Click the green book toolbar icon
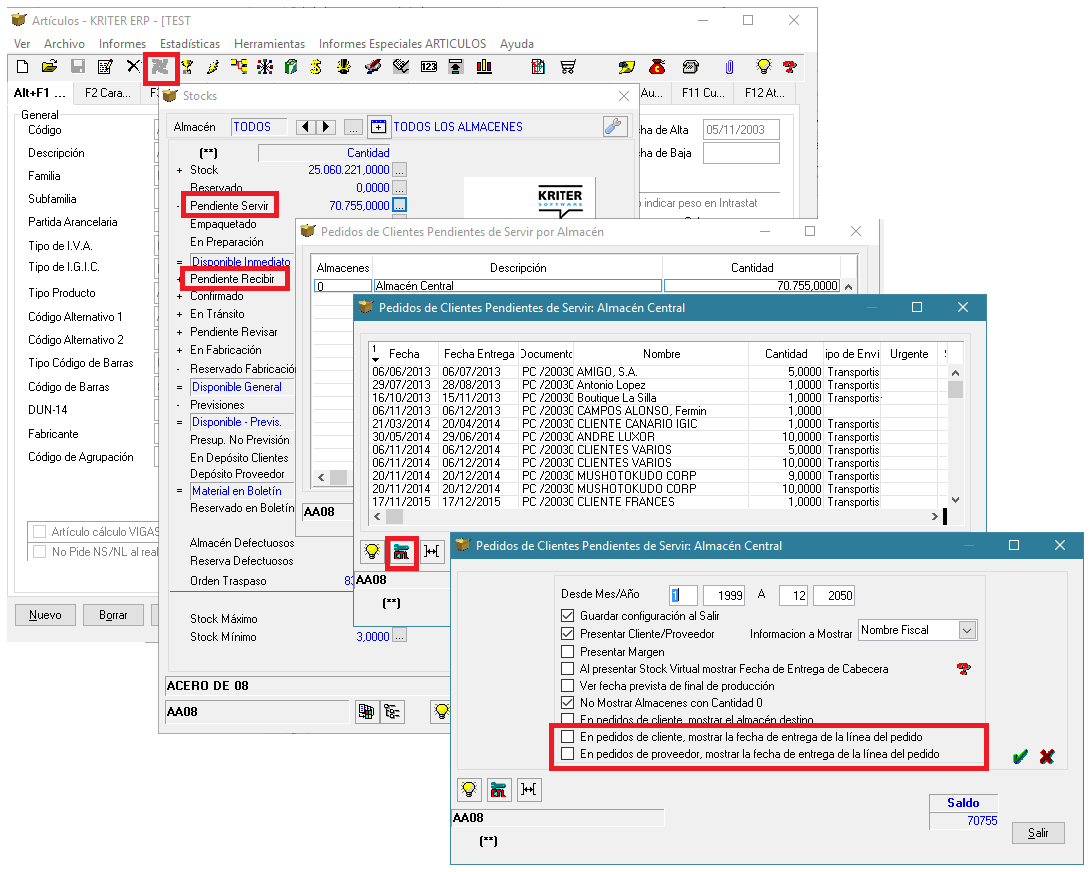 [x=291, y=67]
